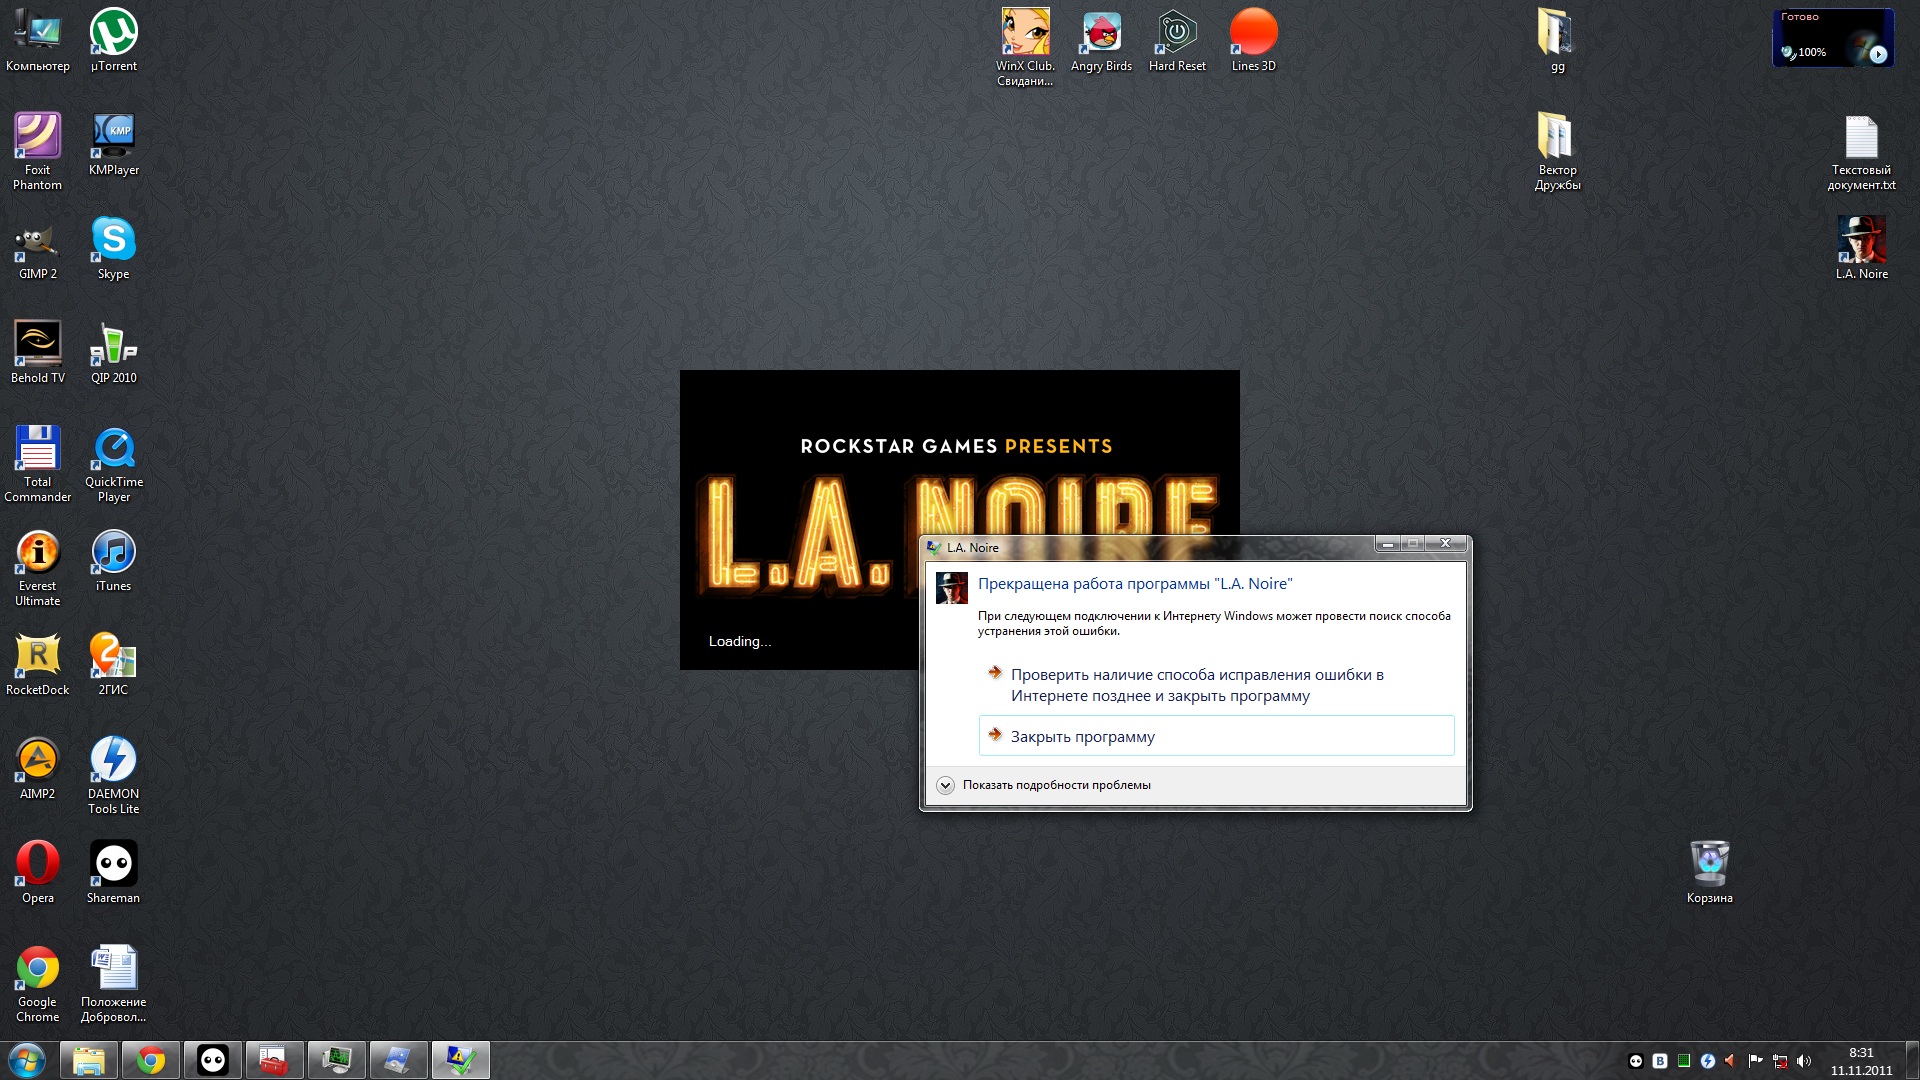Viewport: 1920px width, 1080px height.
Task: Open RocketDock shortcut
Action: point(38,664)
